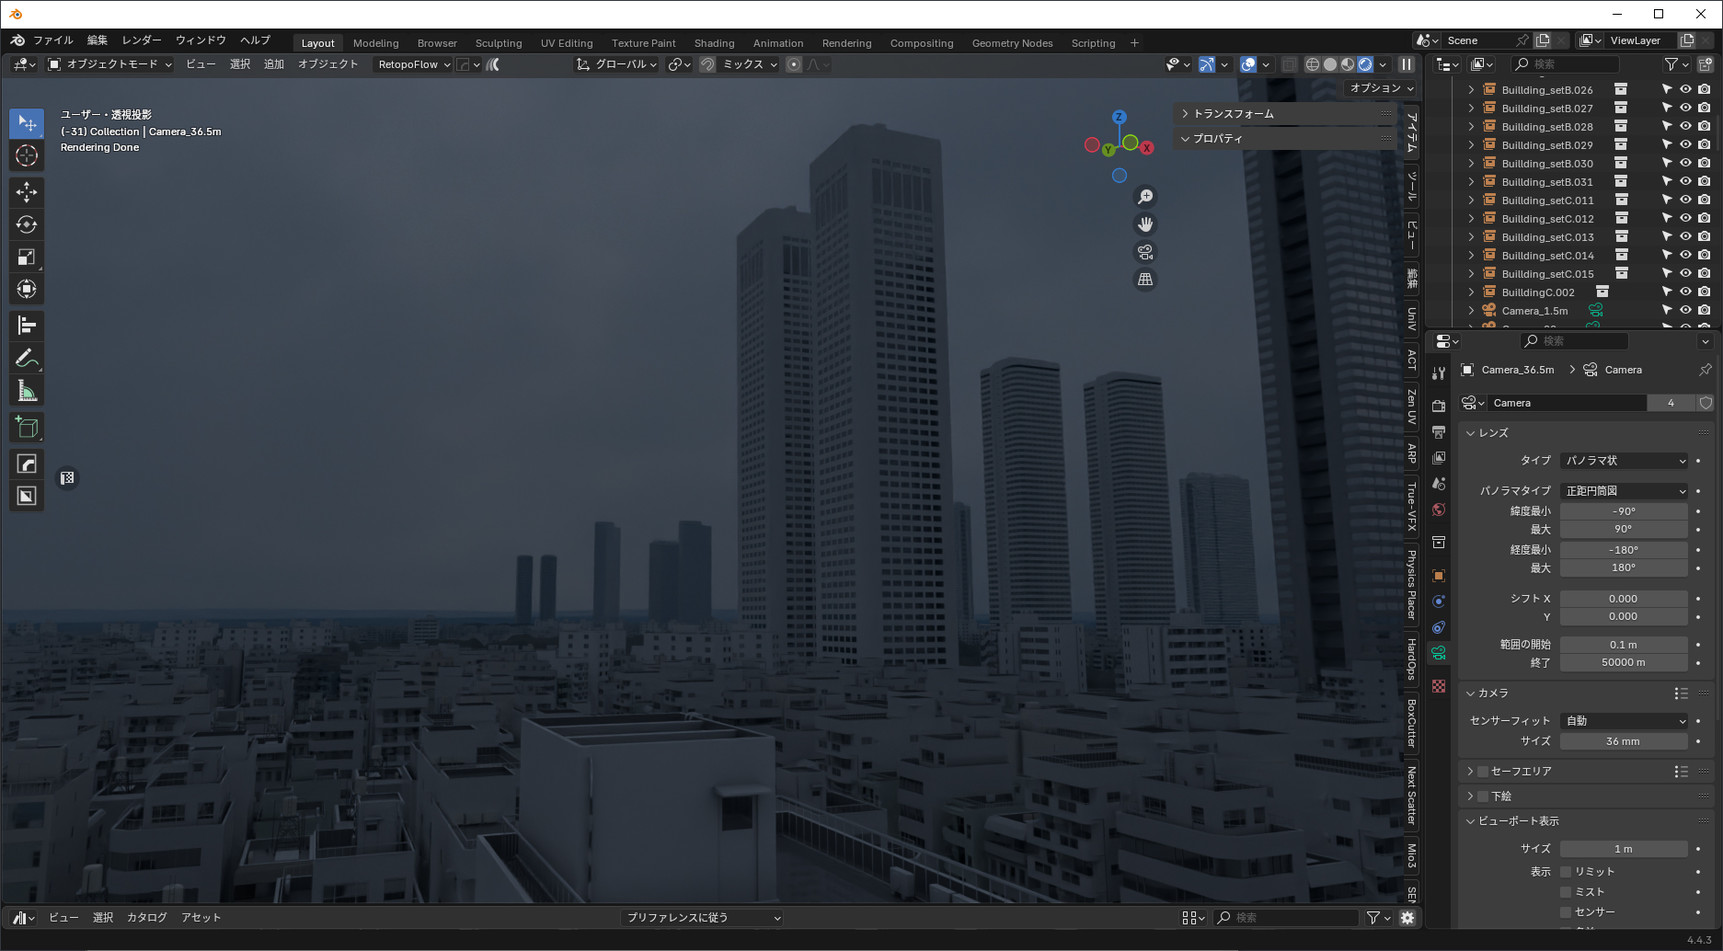Image resolution: width=1723 pixels, height=951 pixels.
Task: Switch to rendered shading mode
Action: 1365,64
